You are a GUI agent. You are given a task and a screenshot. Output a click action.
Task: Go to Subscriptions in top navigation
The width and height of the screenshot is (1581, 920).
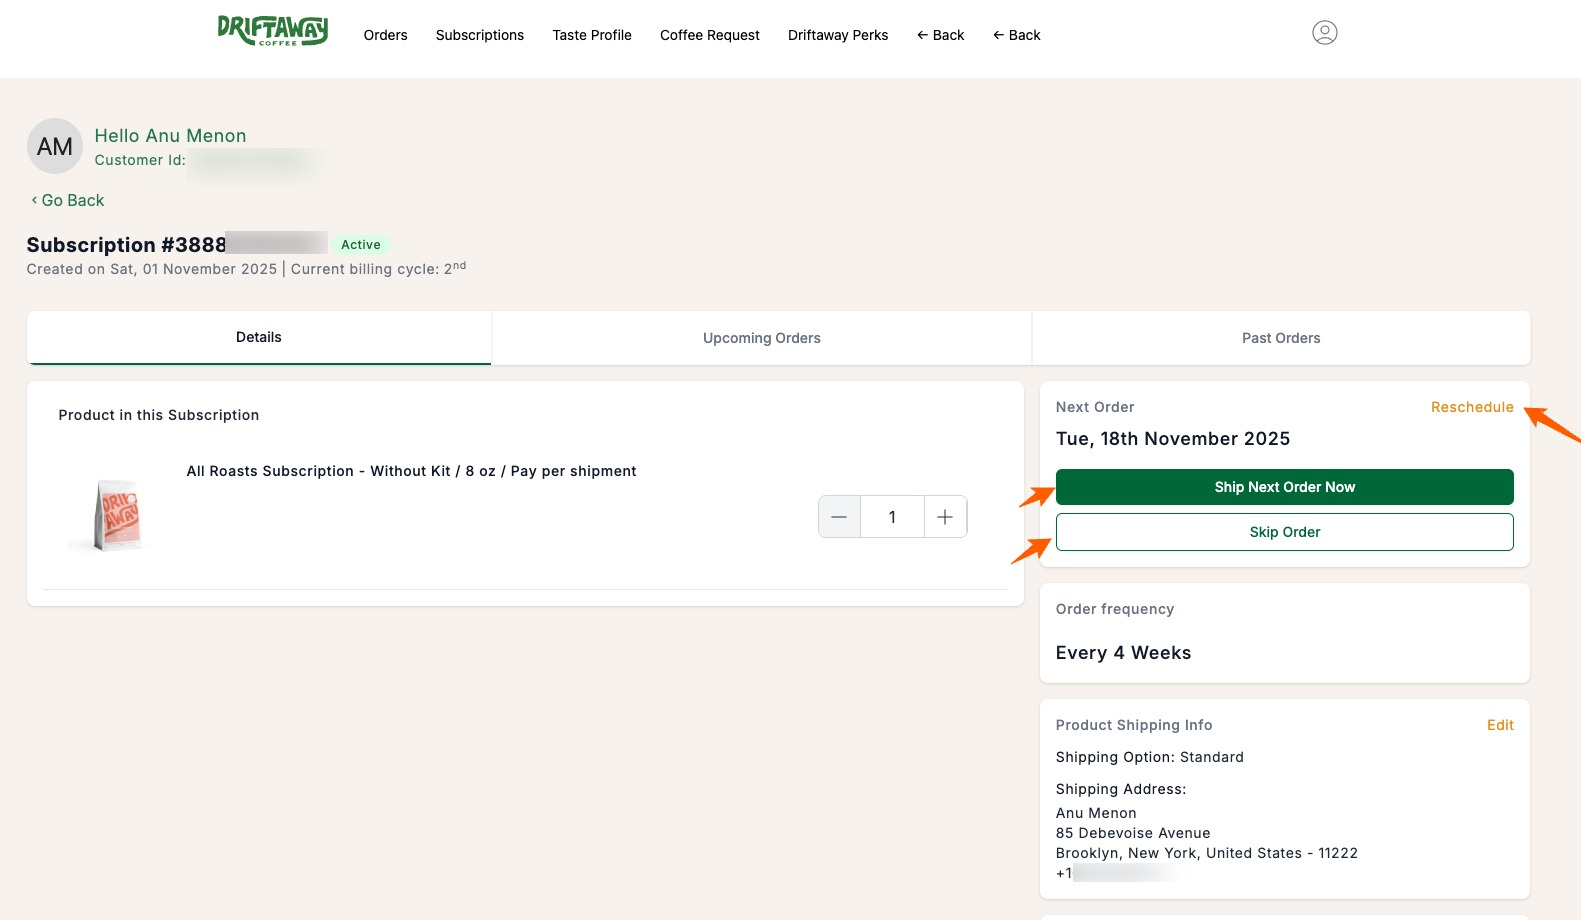coord(479,35)
